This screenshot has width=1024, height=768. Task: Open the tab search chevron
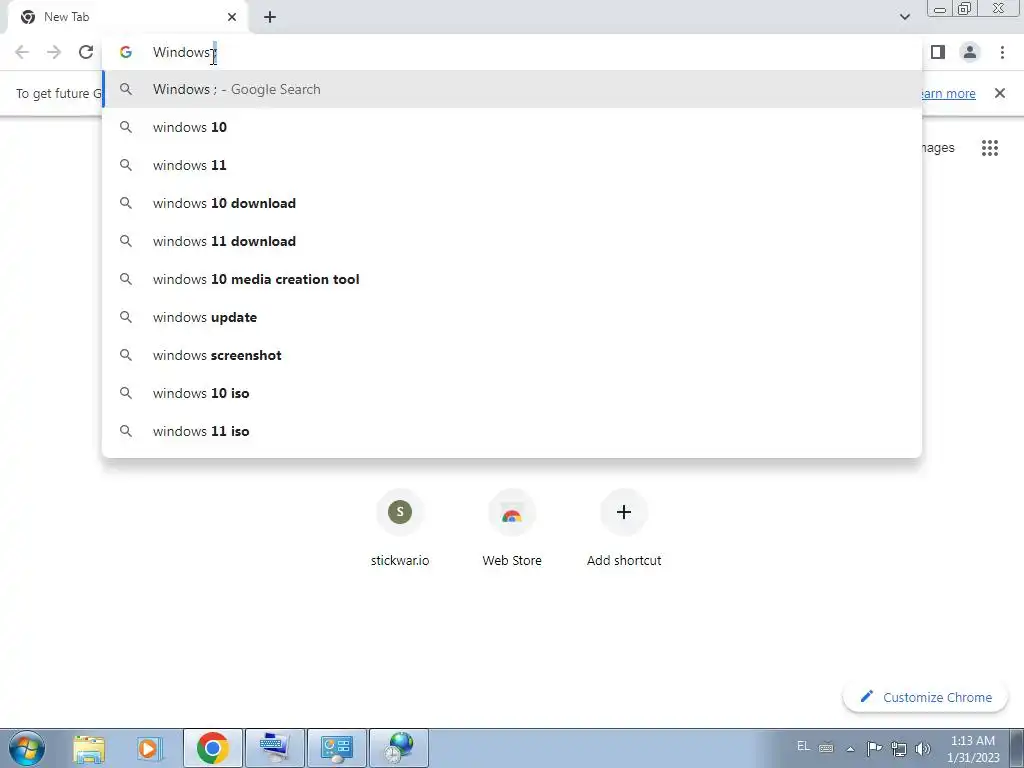point(904,17)
